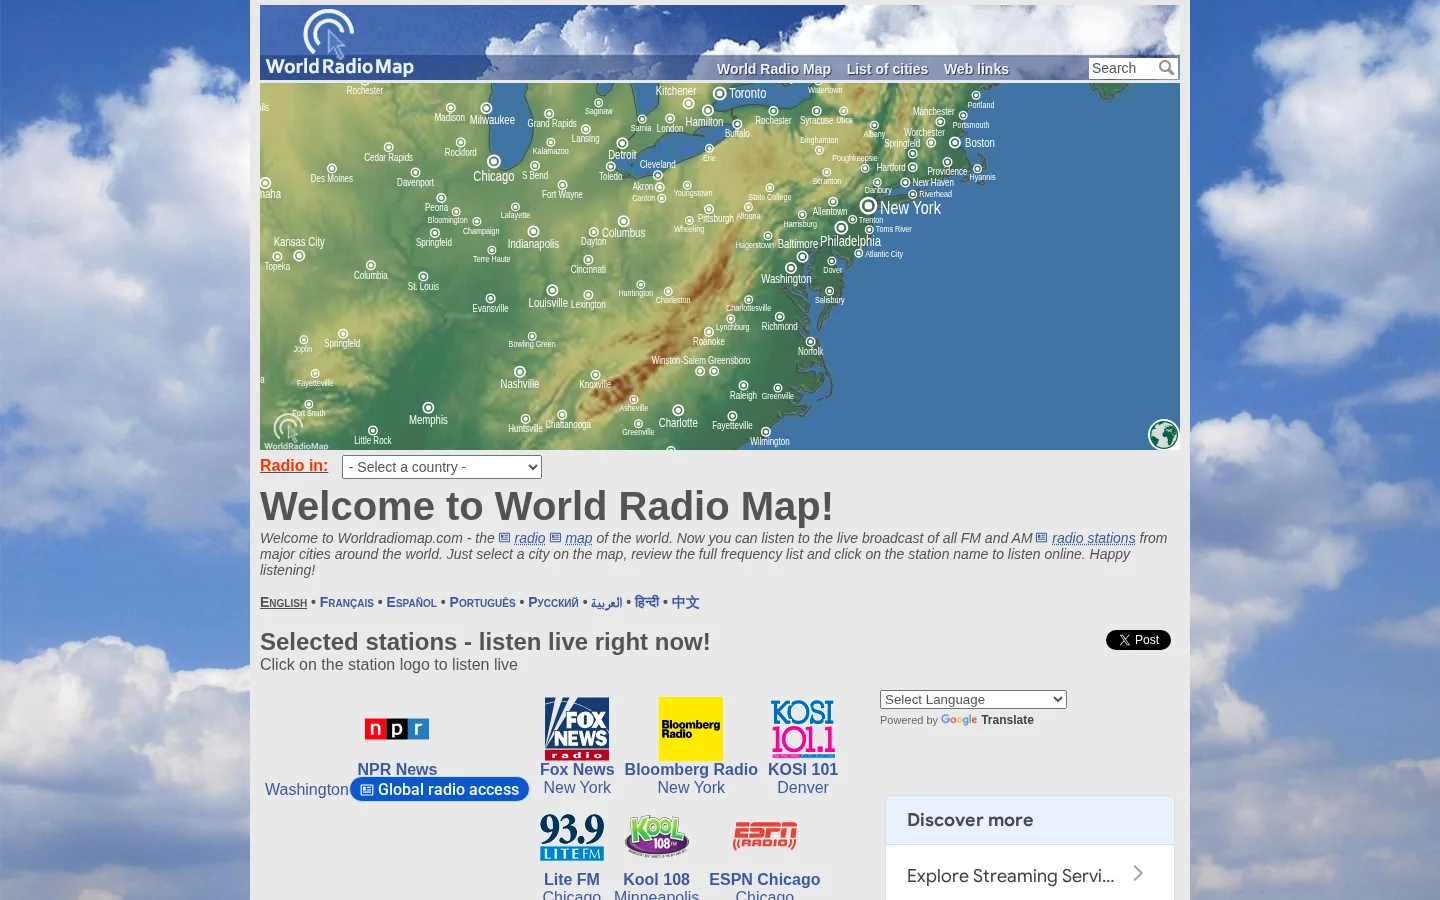
Task: Expand the Select Language dropdown
Action: tap(973, 700)
